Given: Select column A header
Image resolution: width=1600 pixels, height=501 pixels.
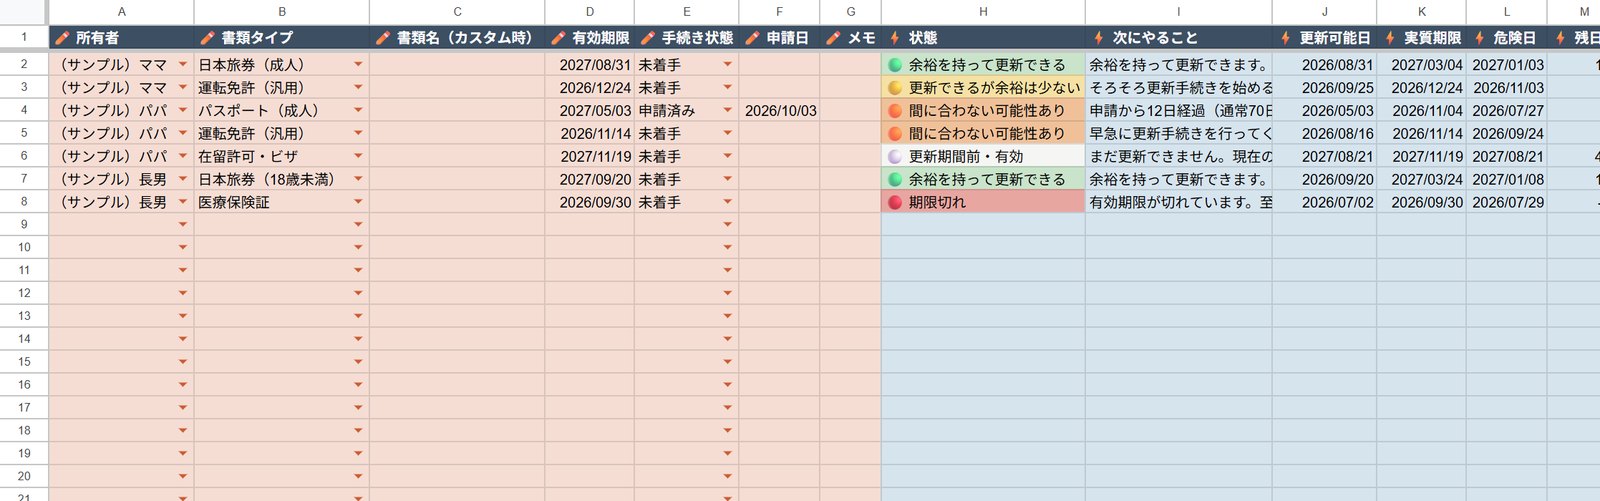Looking at the screenshot, I should (x=121, y=12).
